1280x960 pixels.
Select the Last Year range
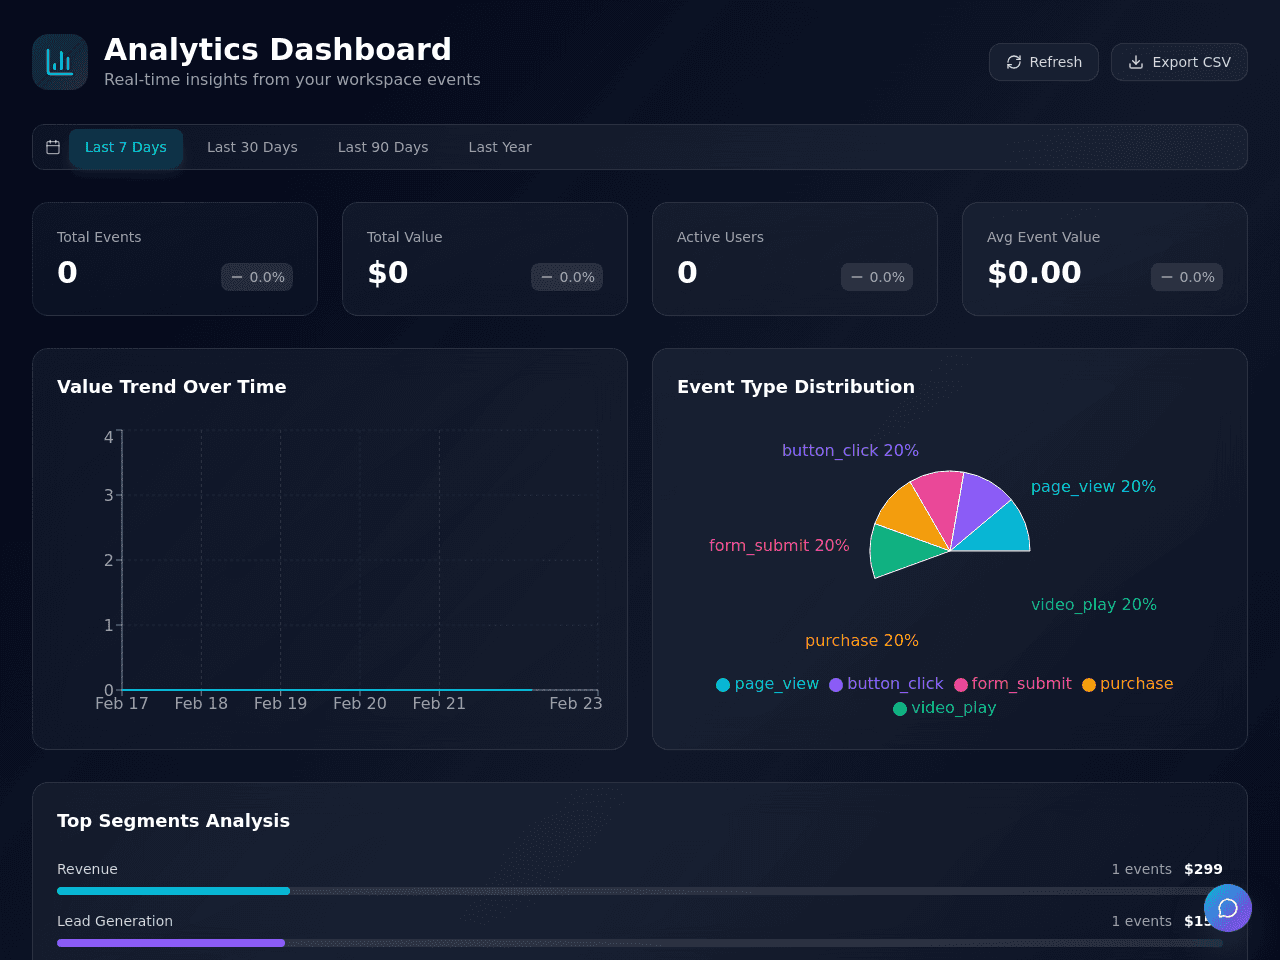click(x=500, y=147)
